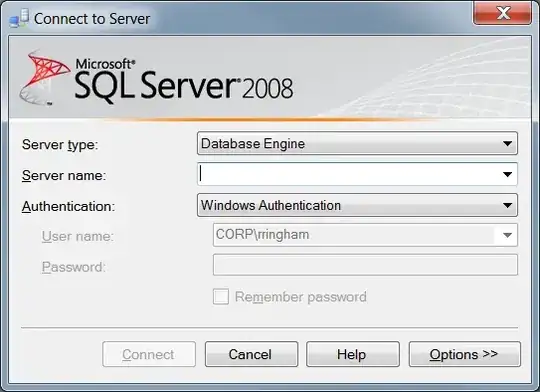Click the Cancel button
Image resolution: width=540 pixels, height=392 pixels.
[x=251, y=354]
